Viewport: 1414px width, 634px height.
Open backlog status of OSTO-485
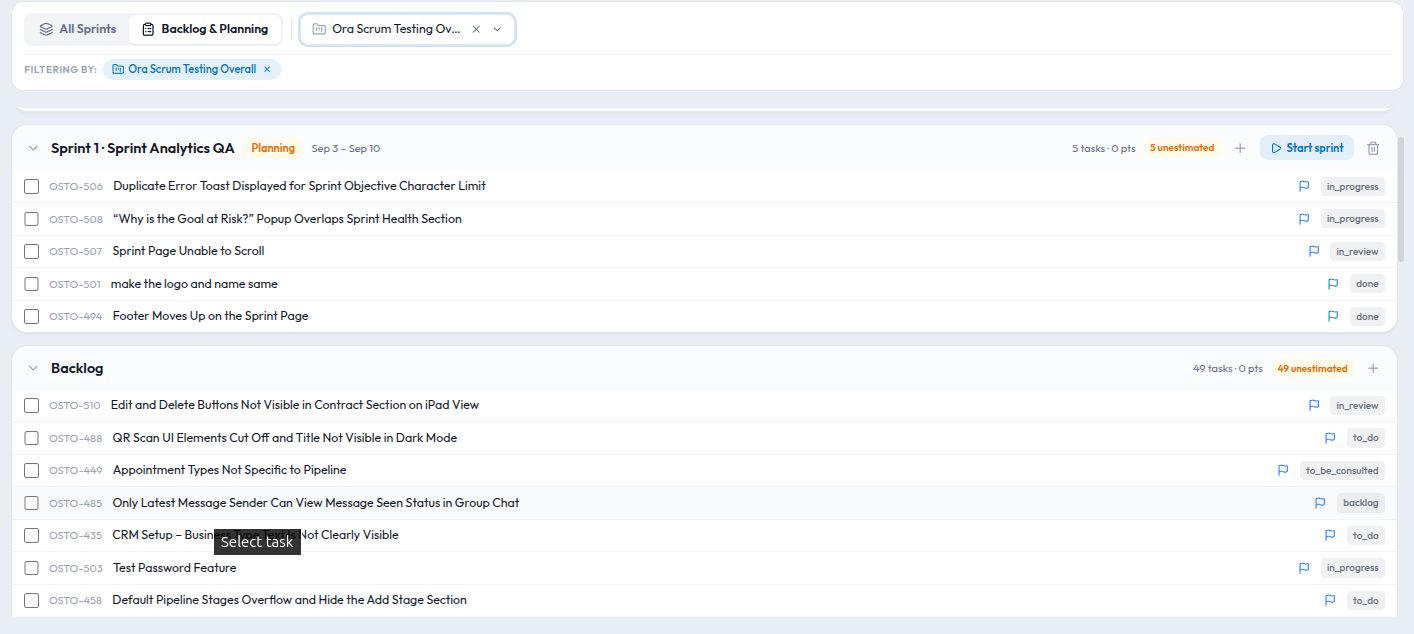1361,503
